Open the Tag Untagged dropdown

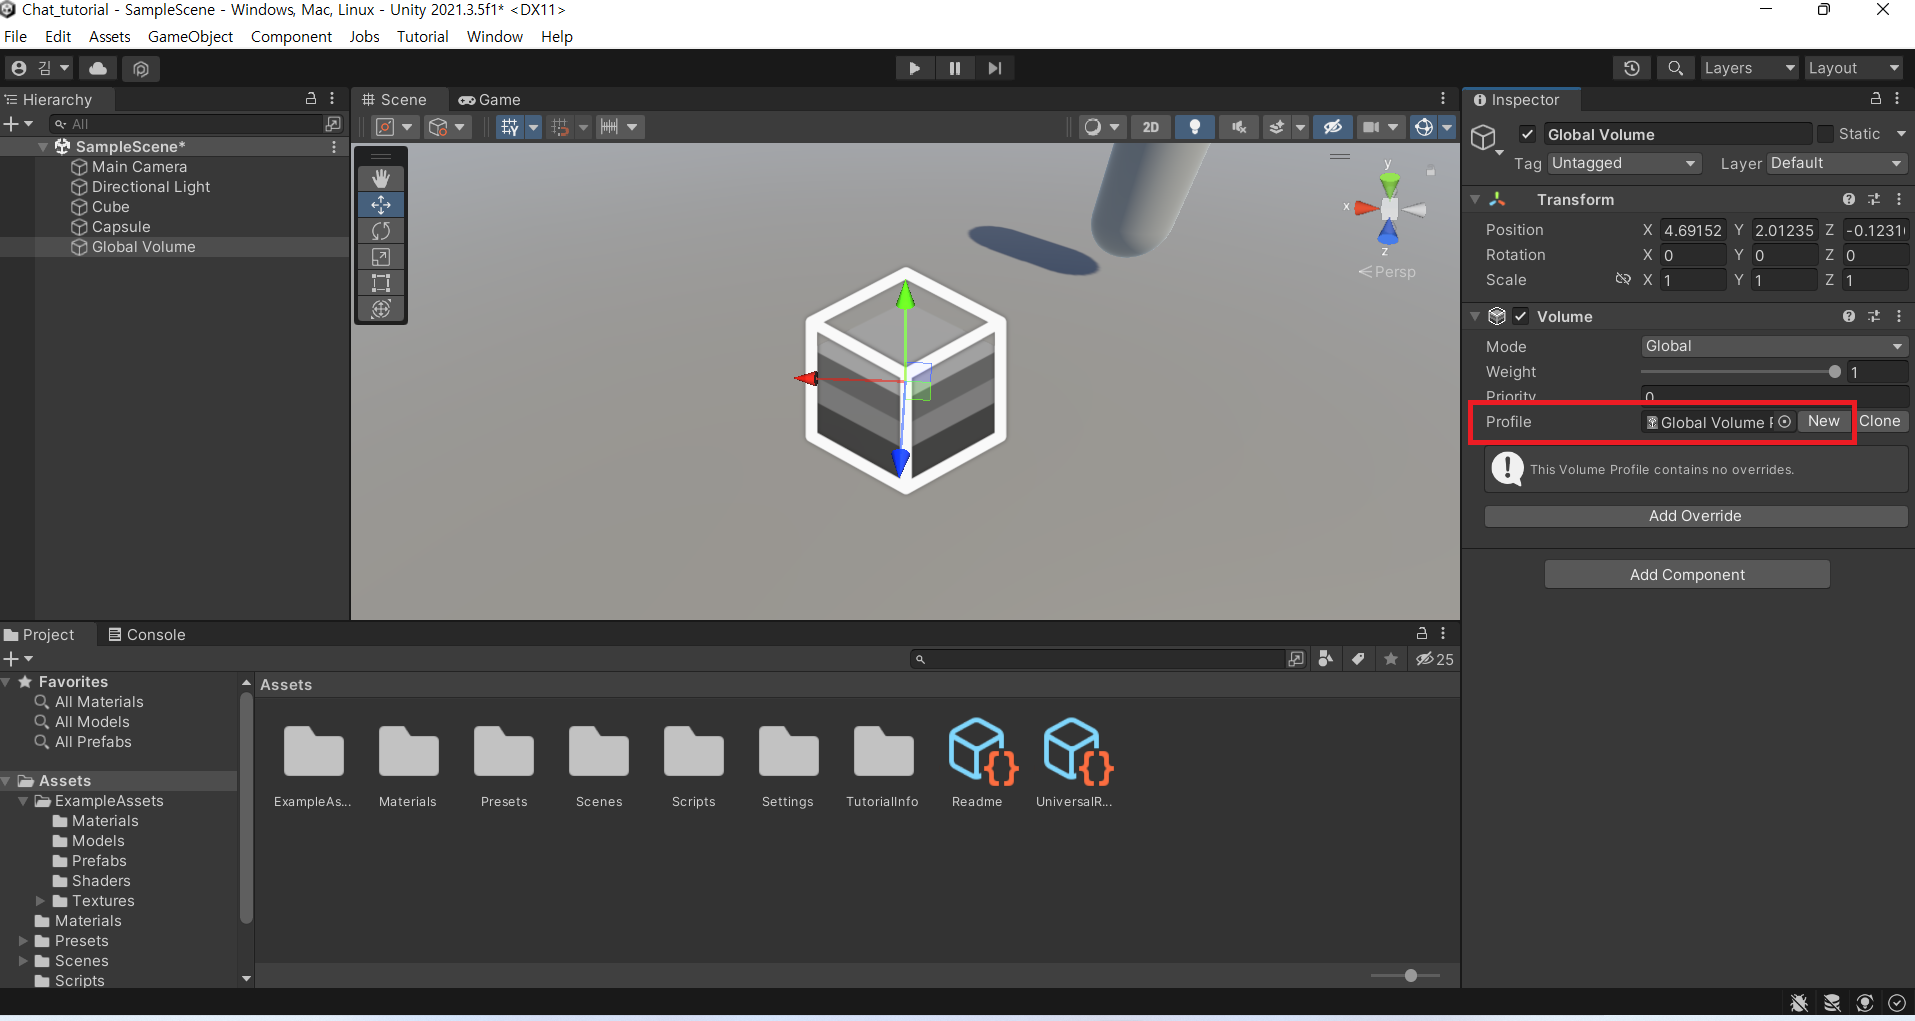[x=1624, y=163]
